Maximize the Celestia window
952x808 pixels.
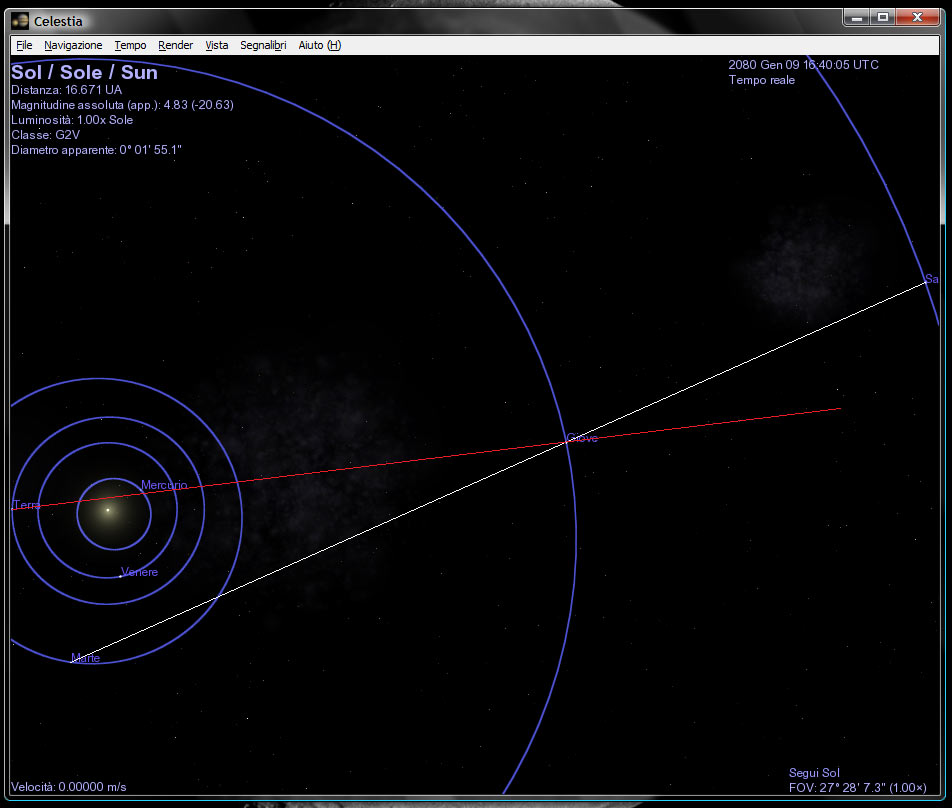[883, 18]
